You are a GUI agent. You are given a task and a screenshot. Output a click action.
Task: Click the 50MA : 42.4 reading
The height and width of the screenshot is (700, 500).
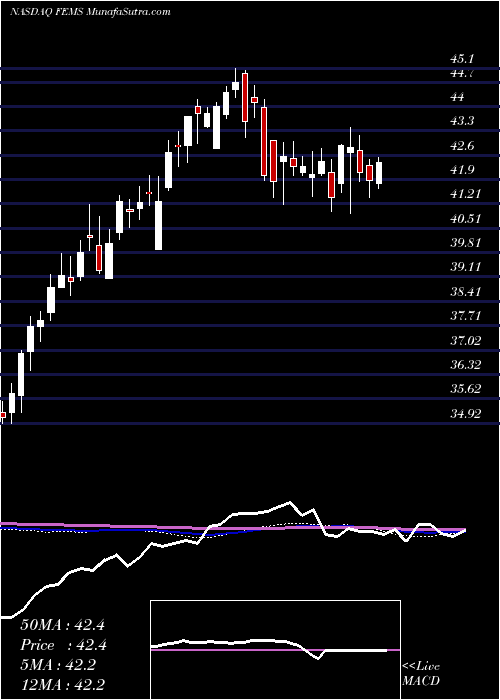click(x=62, y=625)
